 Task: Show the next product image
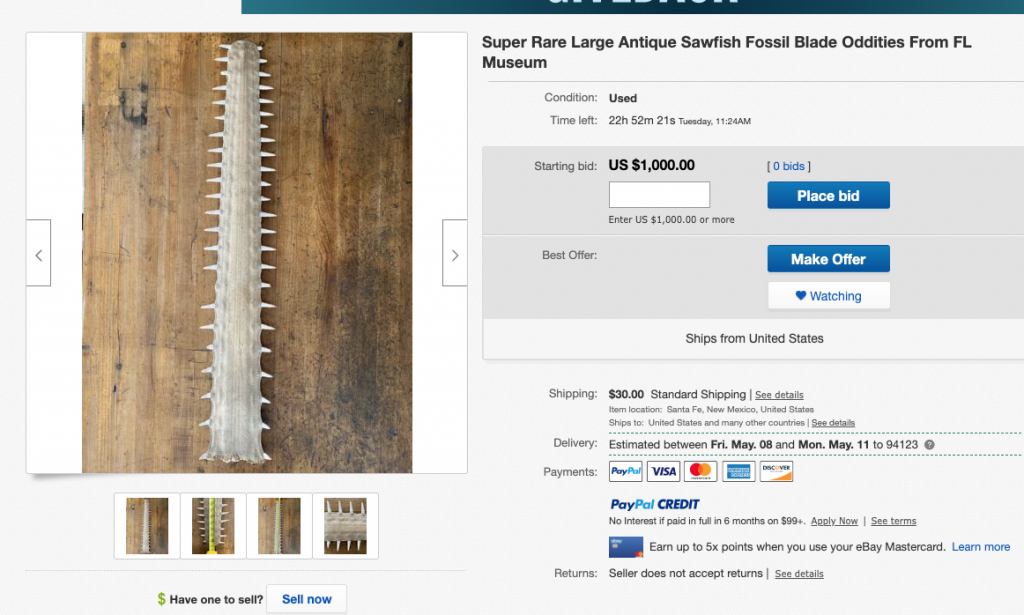click(x=455, y=253)
